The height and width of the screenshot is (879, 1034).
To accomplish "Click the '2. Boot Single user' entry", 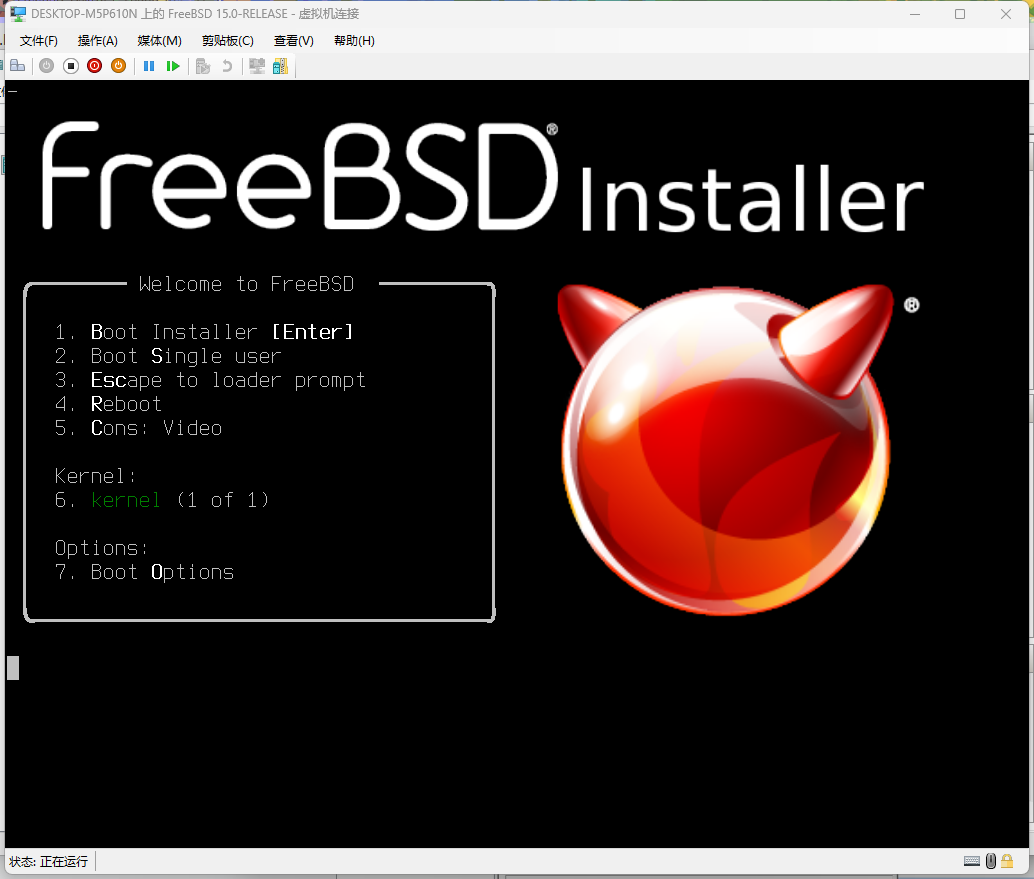I will click(x=168, y=356).
